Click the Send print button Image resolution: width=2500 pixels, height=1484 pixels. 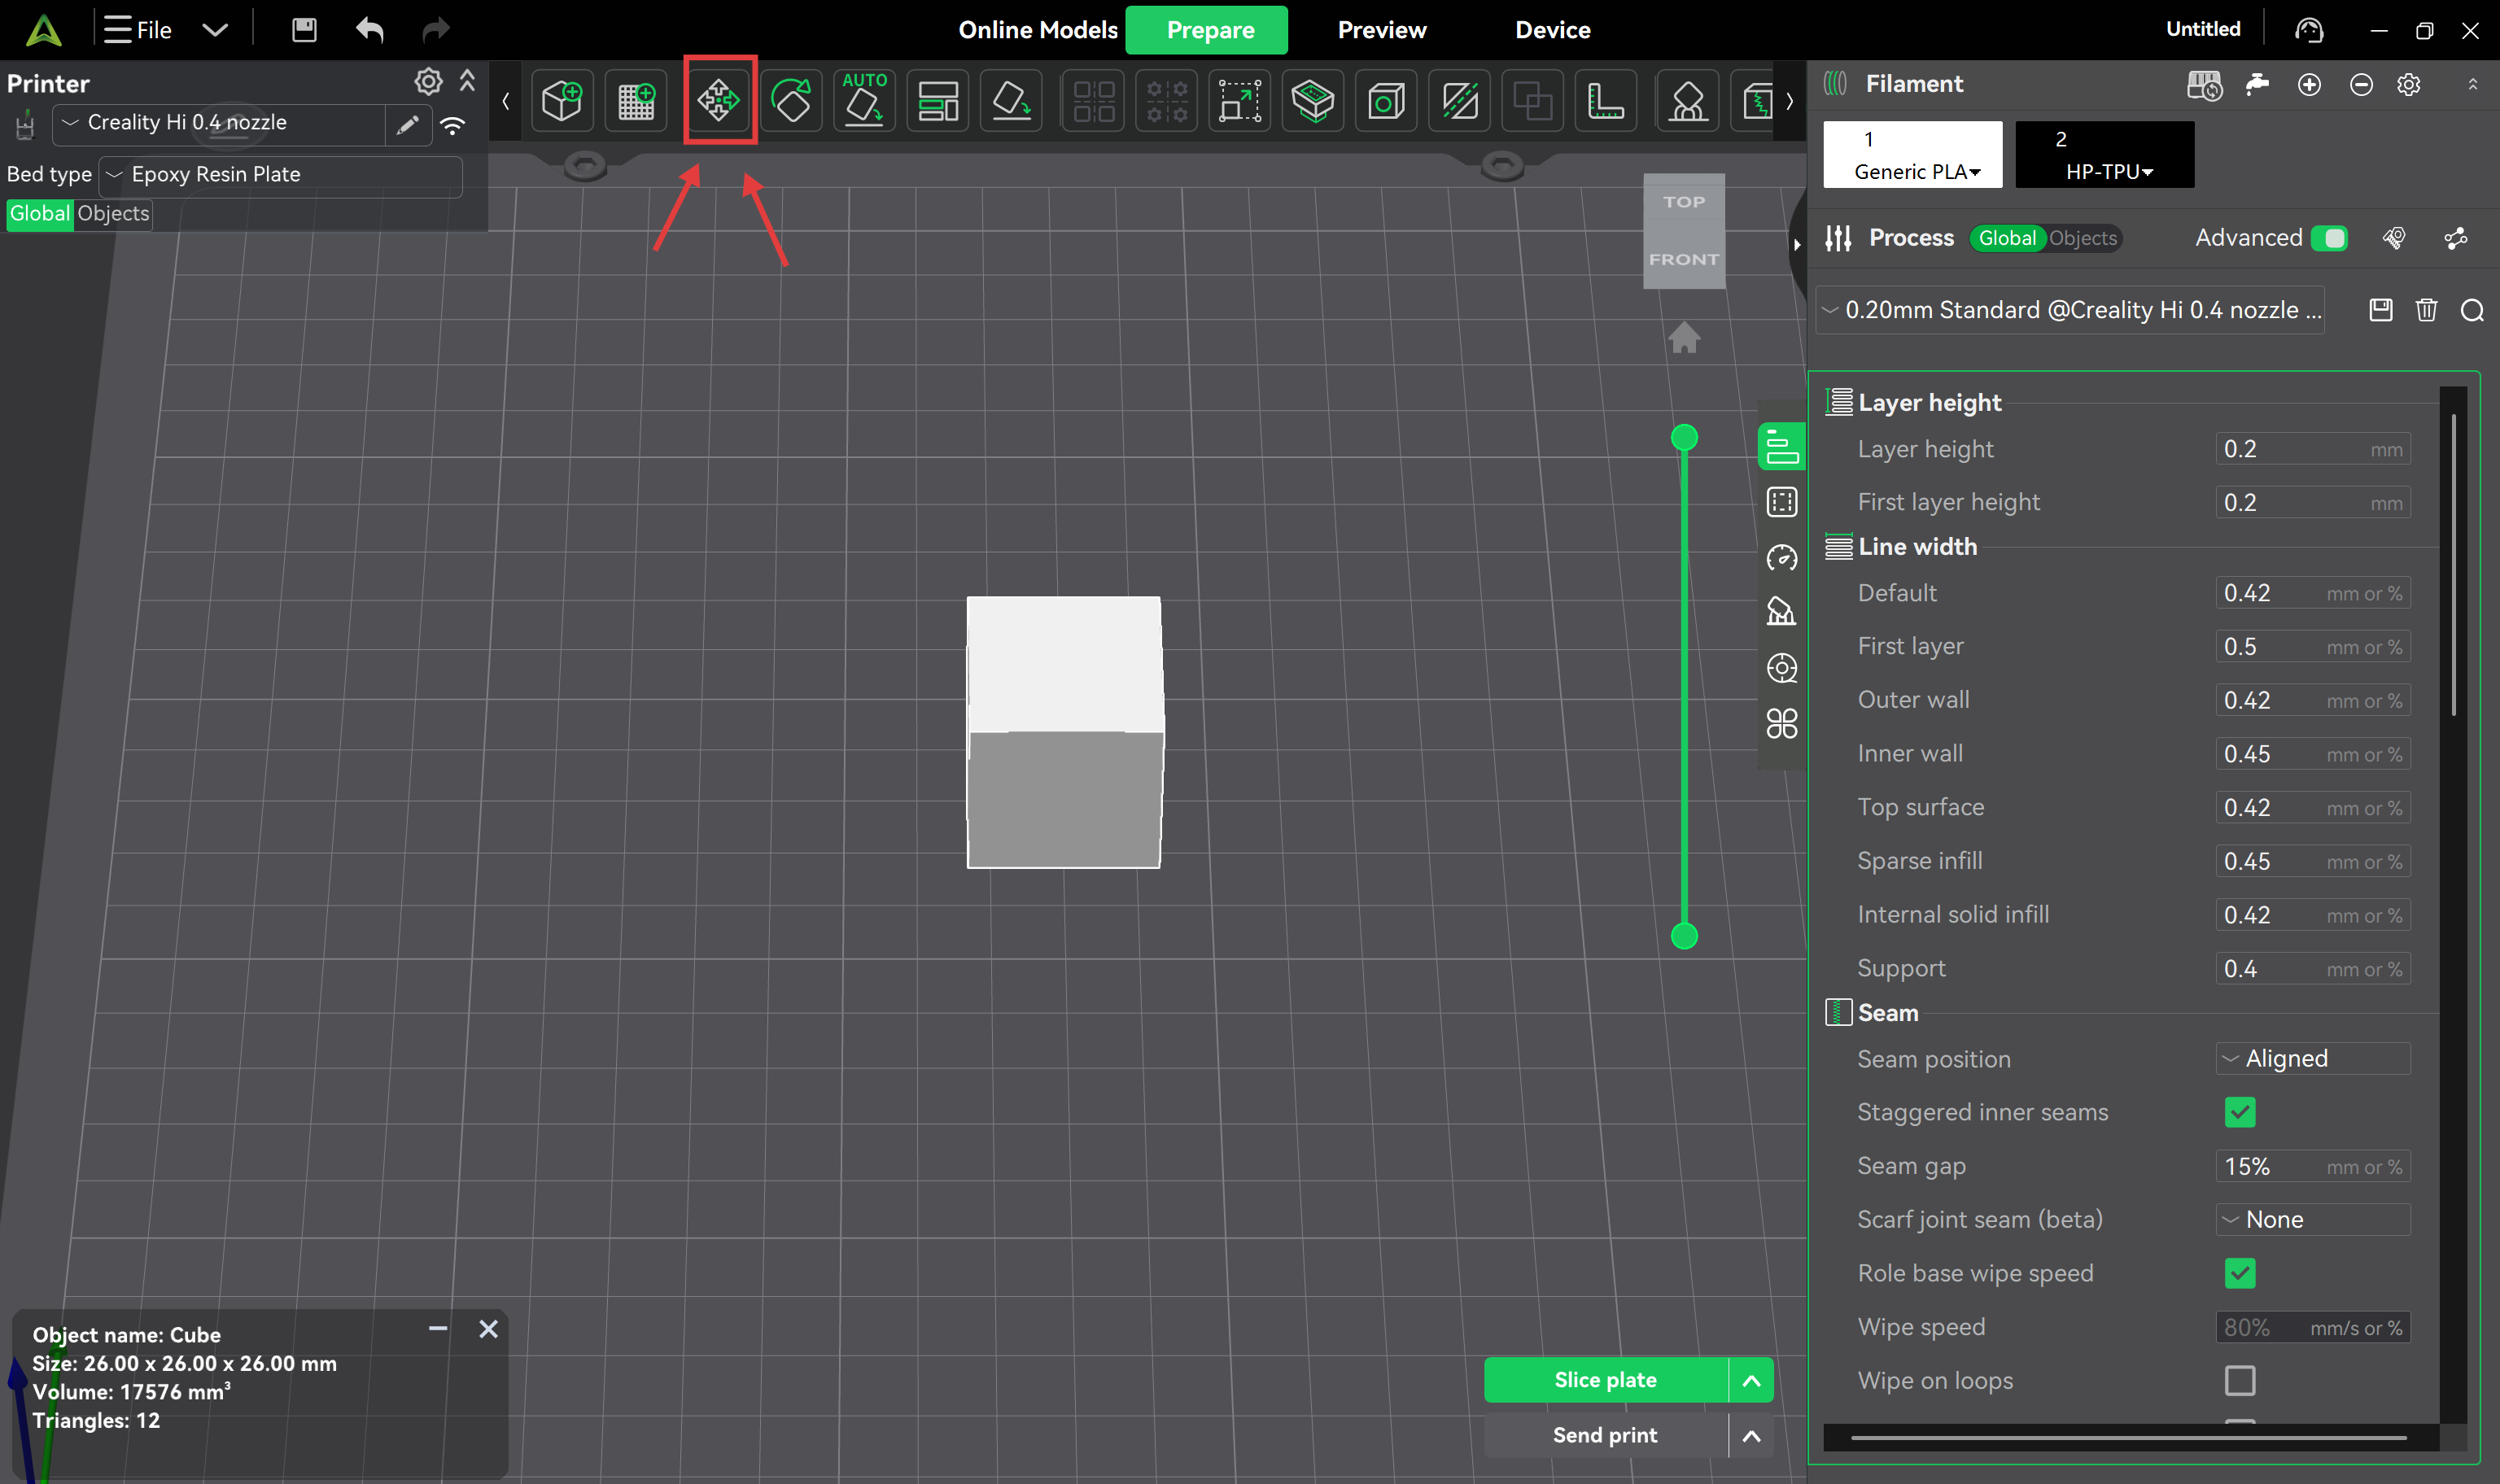point(1606,1435)
